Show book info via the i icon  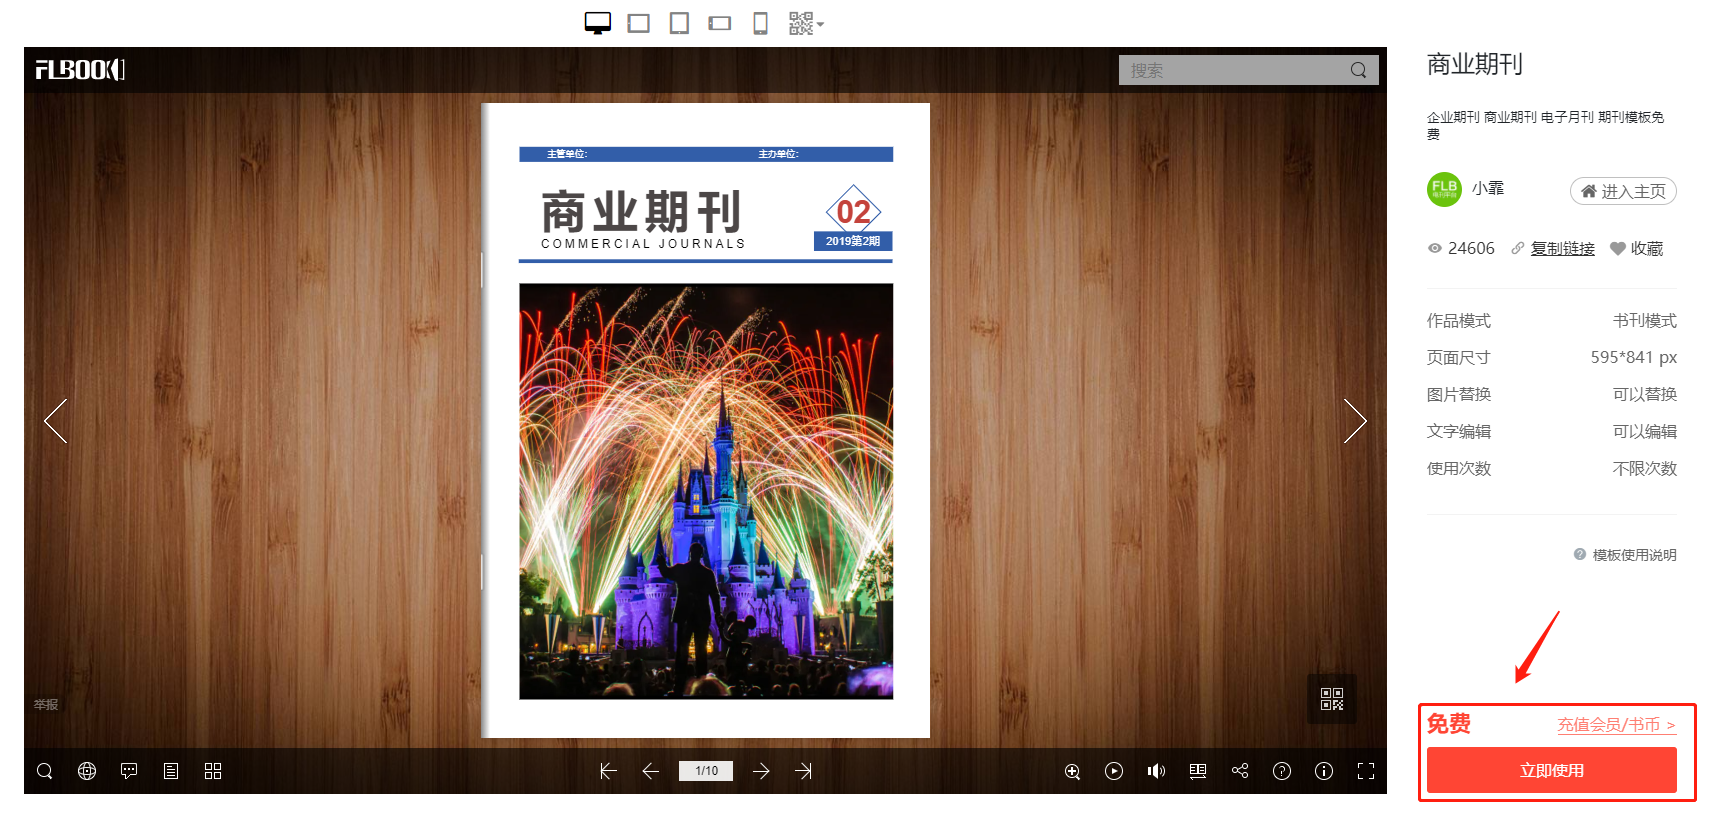pos(1324,771)
